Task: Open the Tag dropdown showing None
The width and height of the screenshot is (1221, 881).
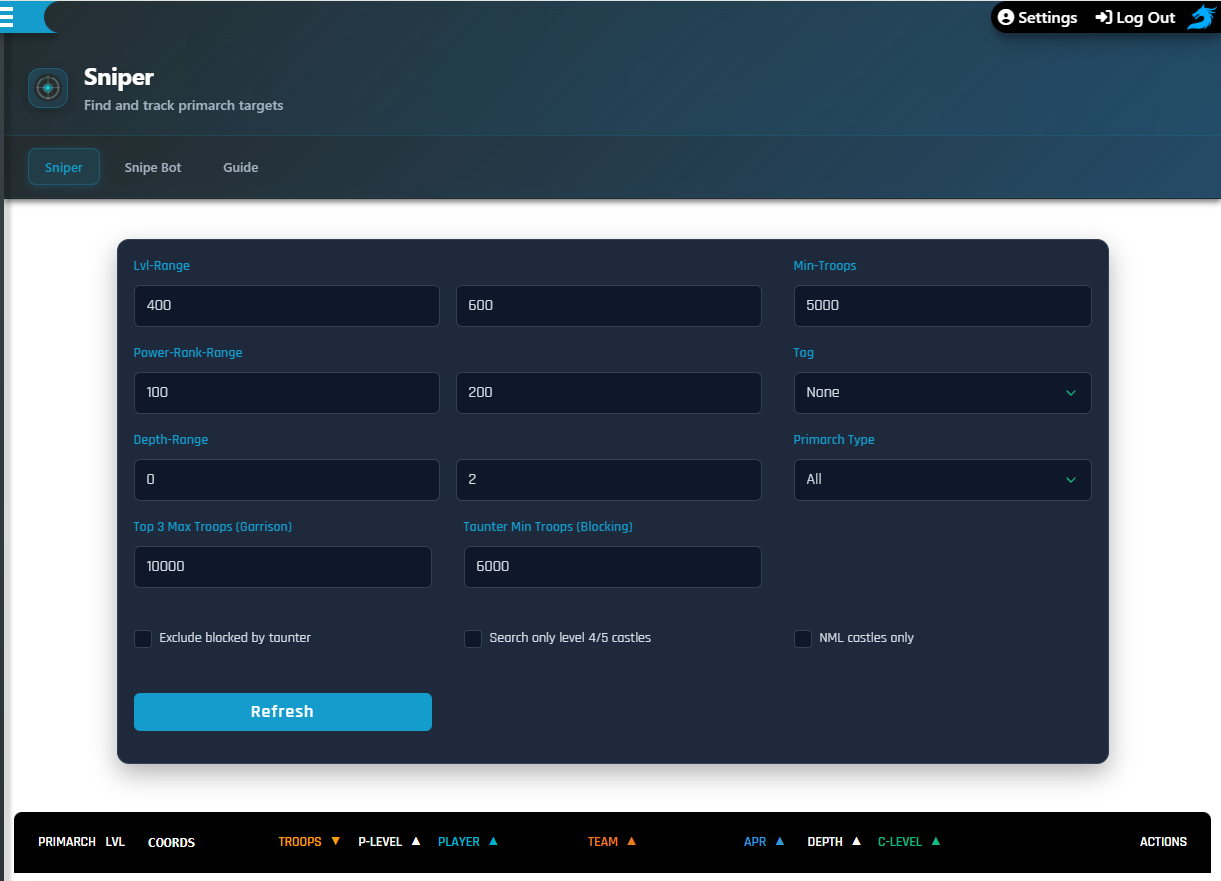Action: click(x=941, y=393)
